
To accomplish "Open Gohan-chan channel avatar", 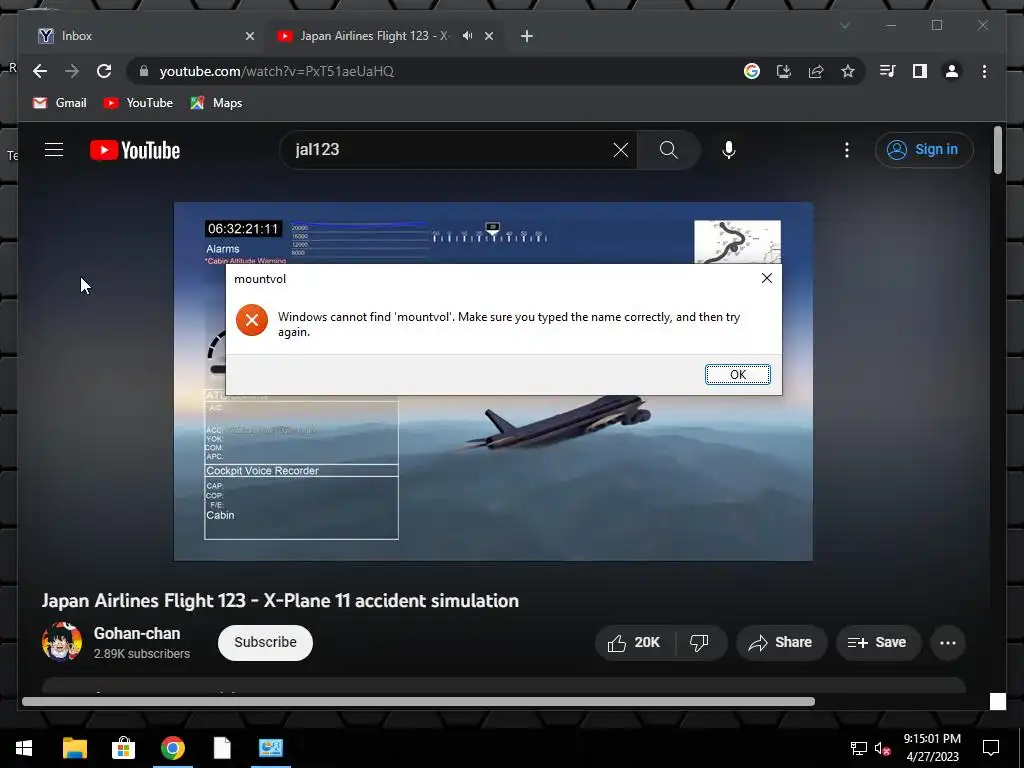I will click(x=62, y=642).
